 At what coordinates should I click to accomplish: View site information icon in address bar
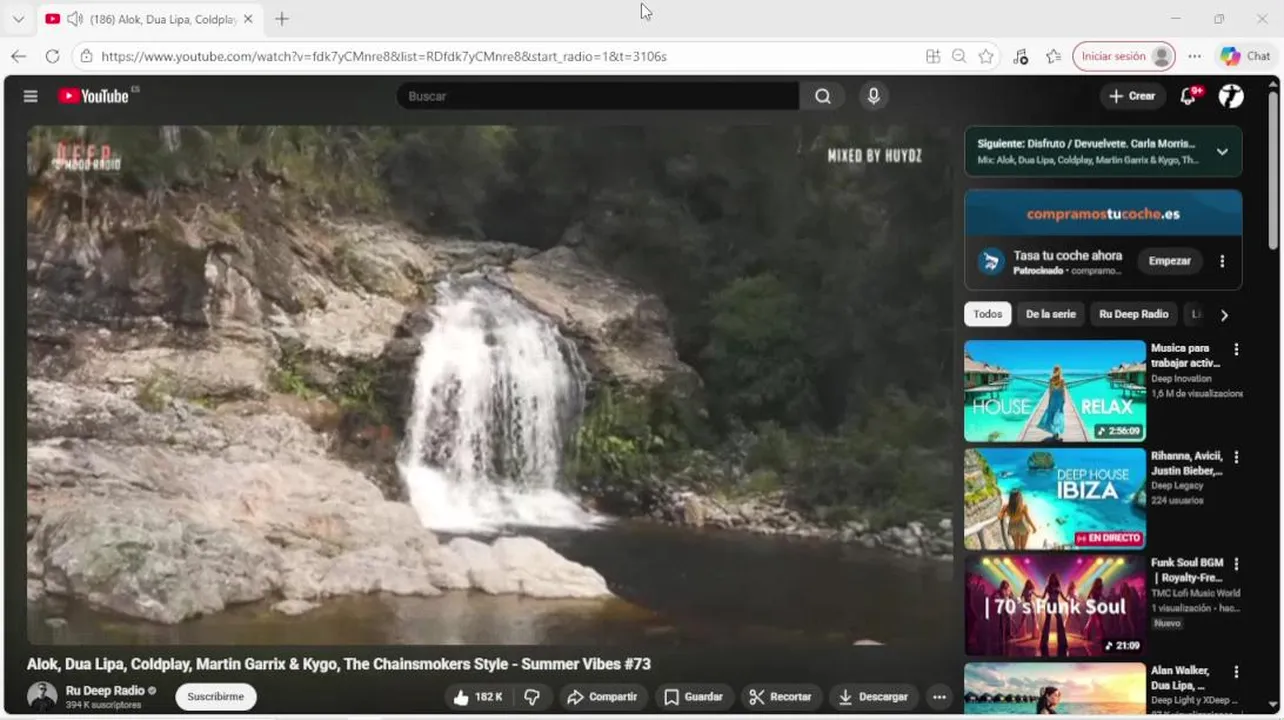pos(87,56)
